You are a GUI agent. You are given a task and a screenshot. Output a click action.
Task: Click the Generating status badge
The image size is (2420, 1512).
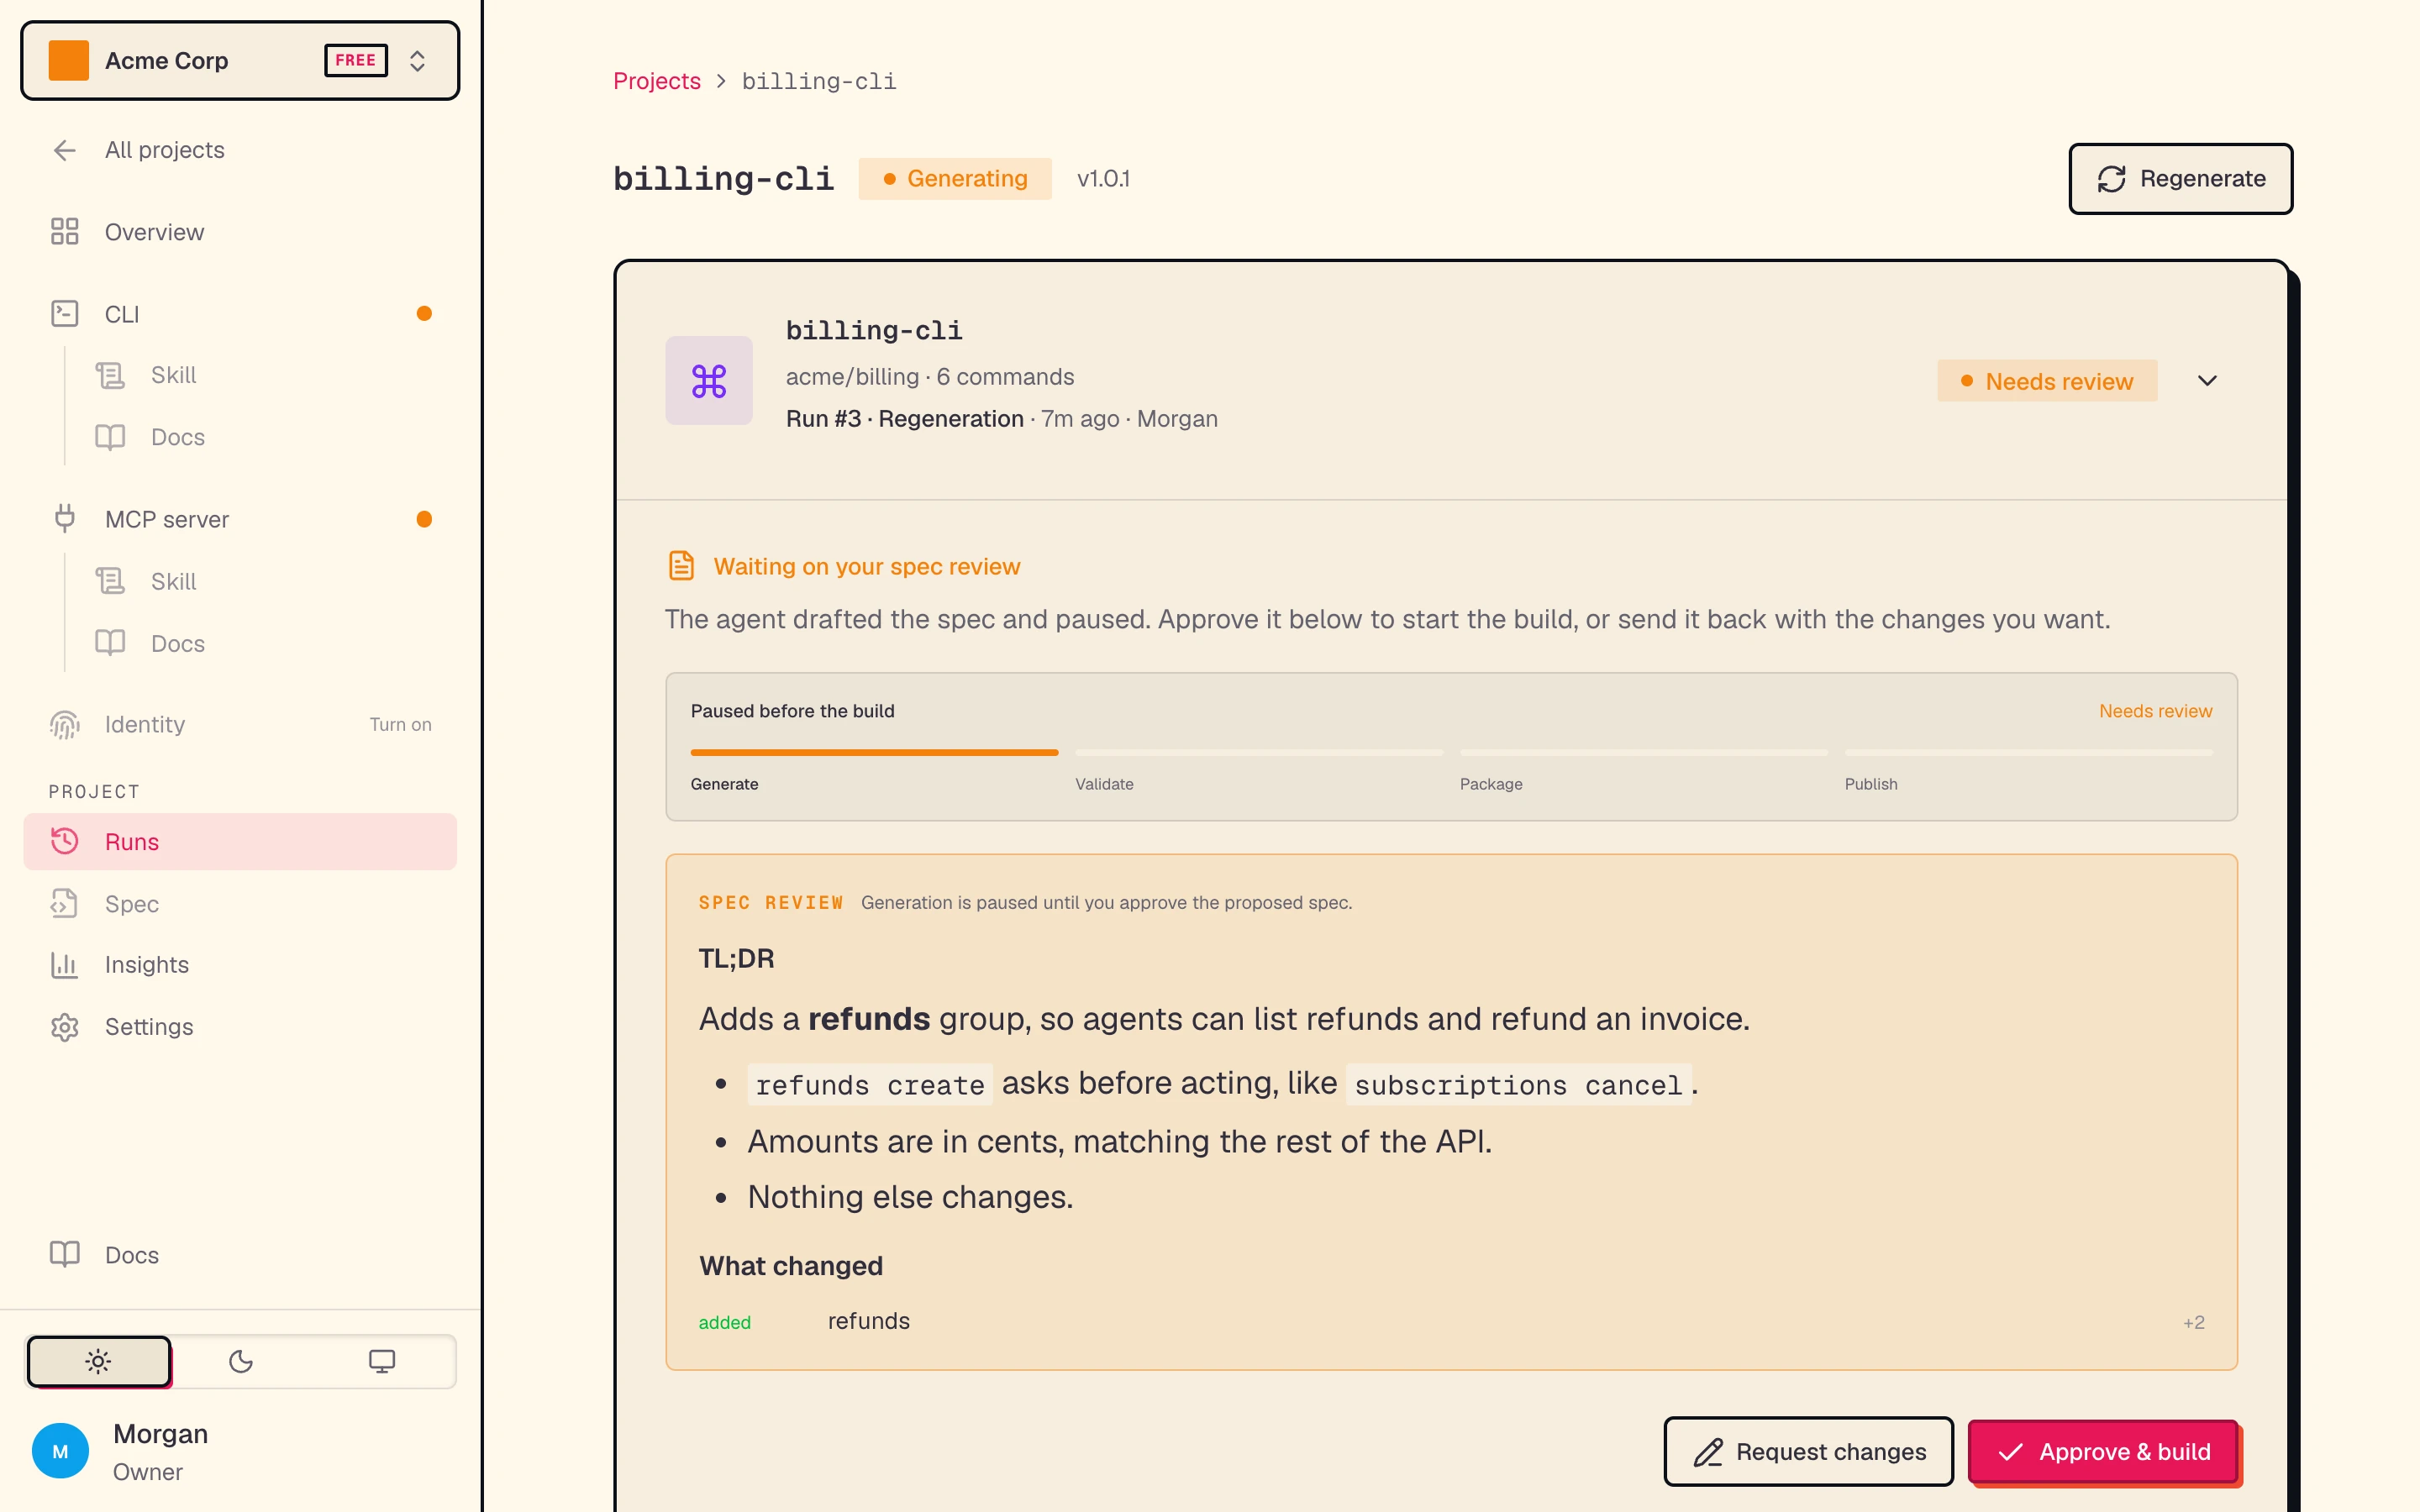point(955,179)
